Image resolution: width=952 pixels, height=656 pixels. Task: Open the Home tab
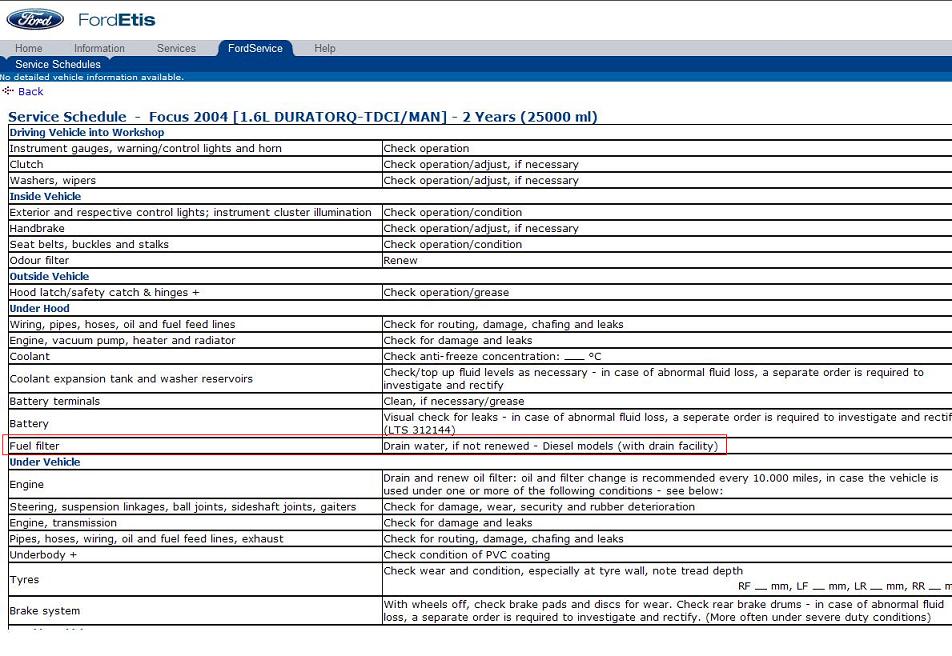point(29,48)
